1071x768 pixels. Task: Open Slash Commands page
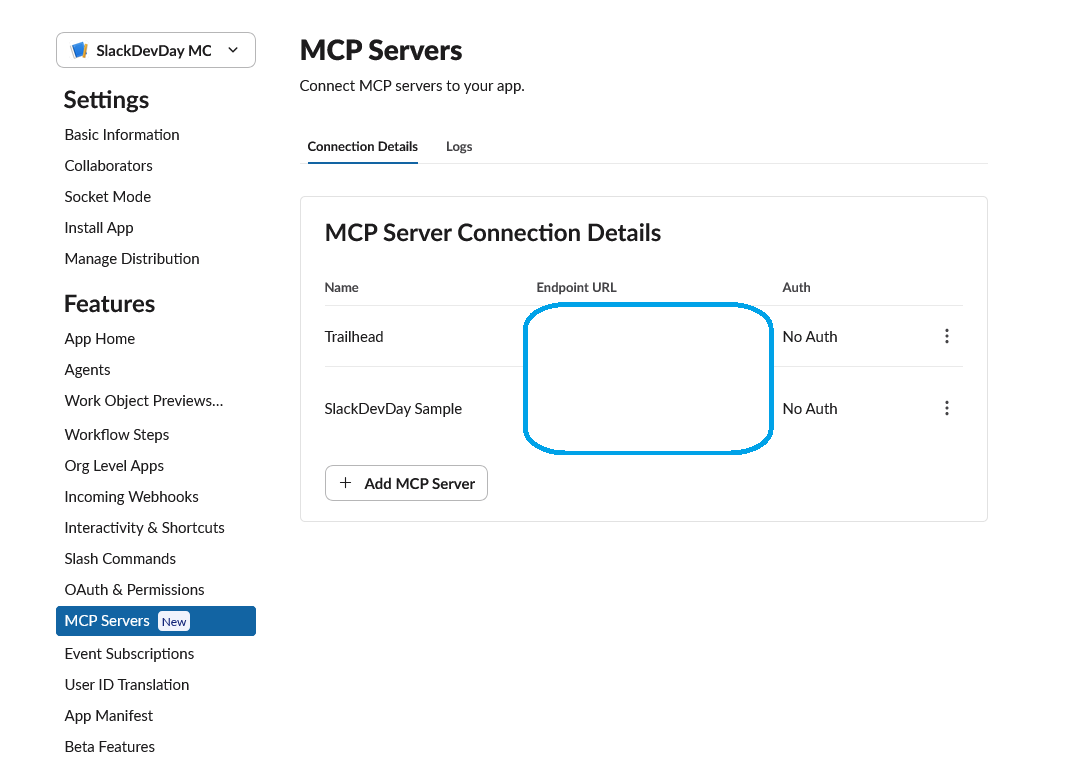click(x=120, y=559)
